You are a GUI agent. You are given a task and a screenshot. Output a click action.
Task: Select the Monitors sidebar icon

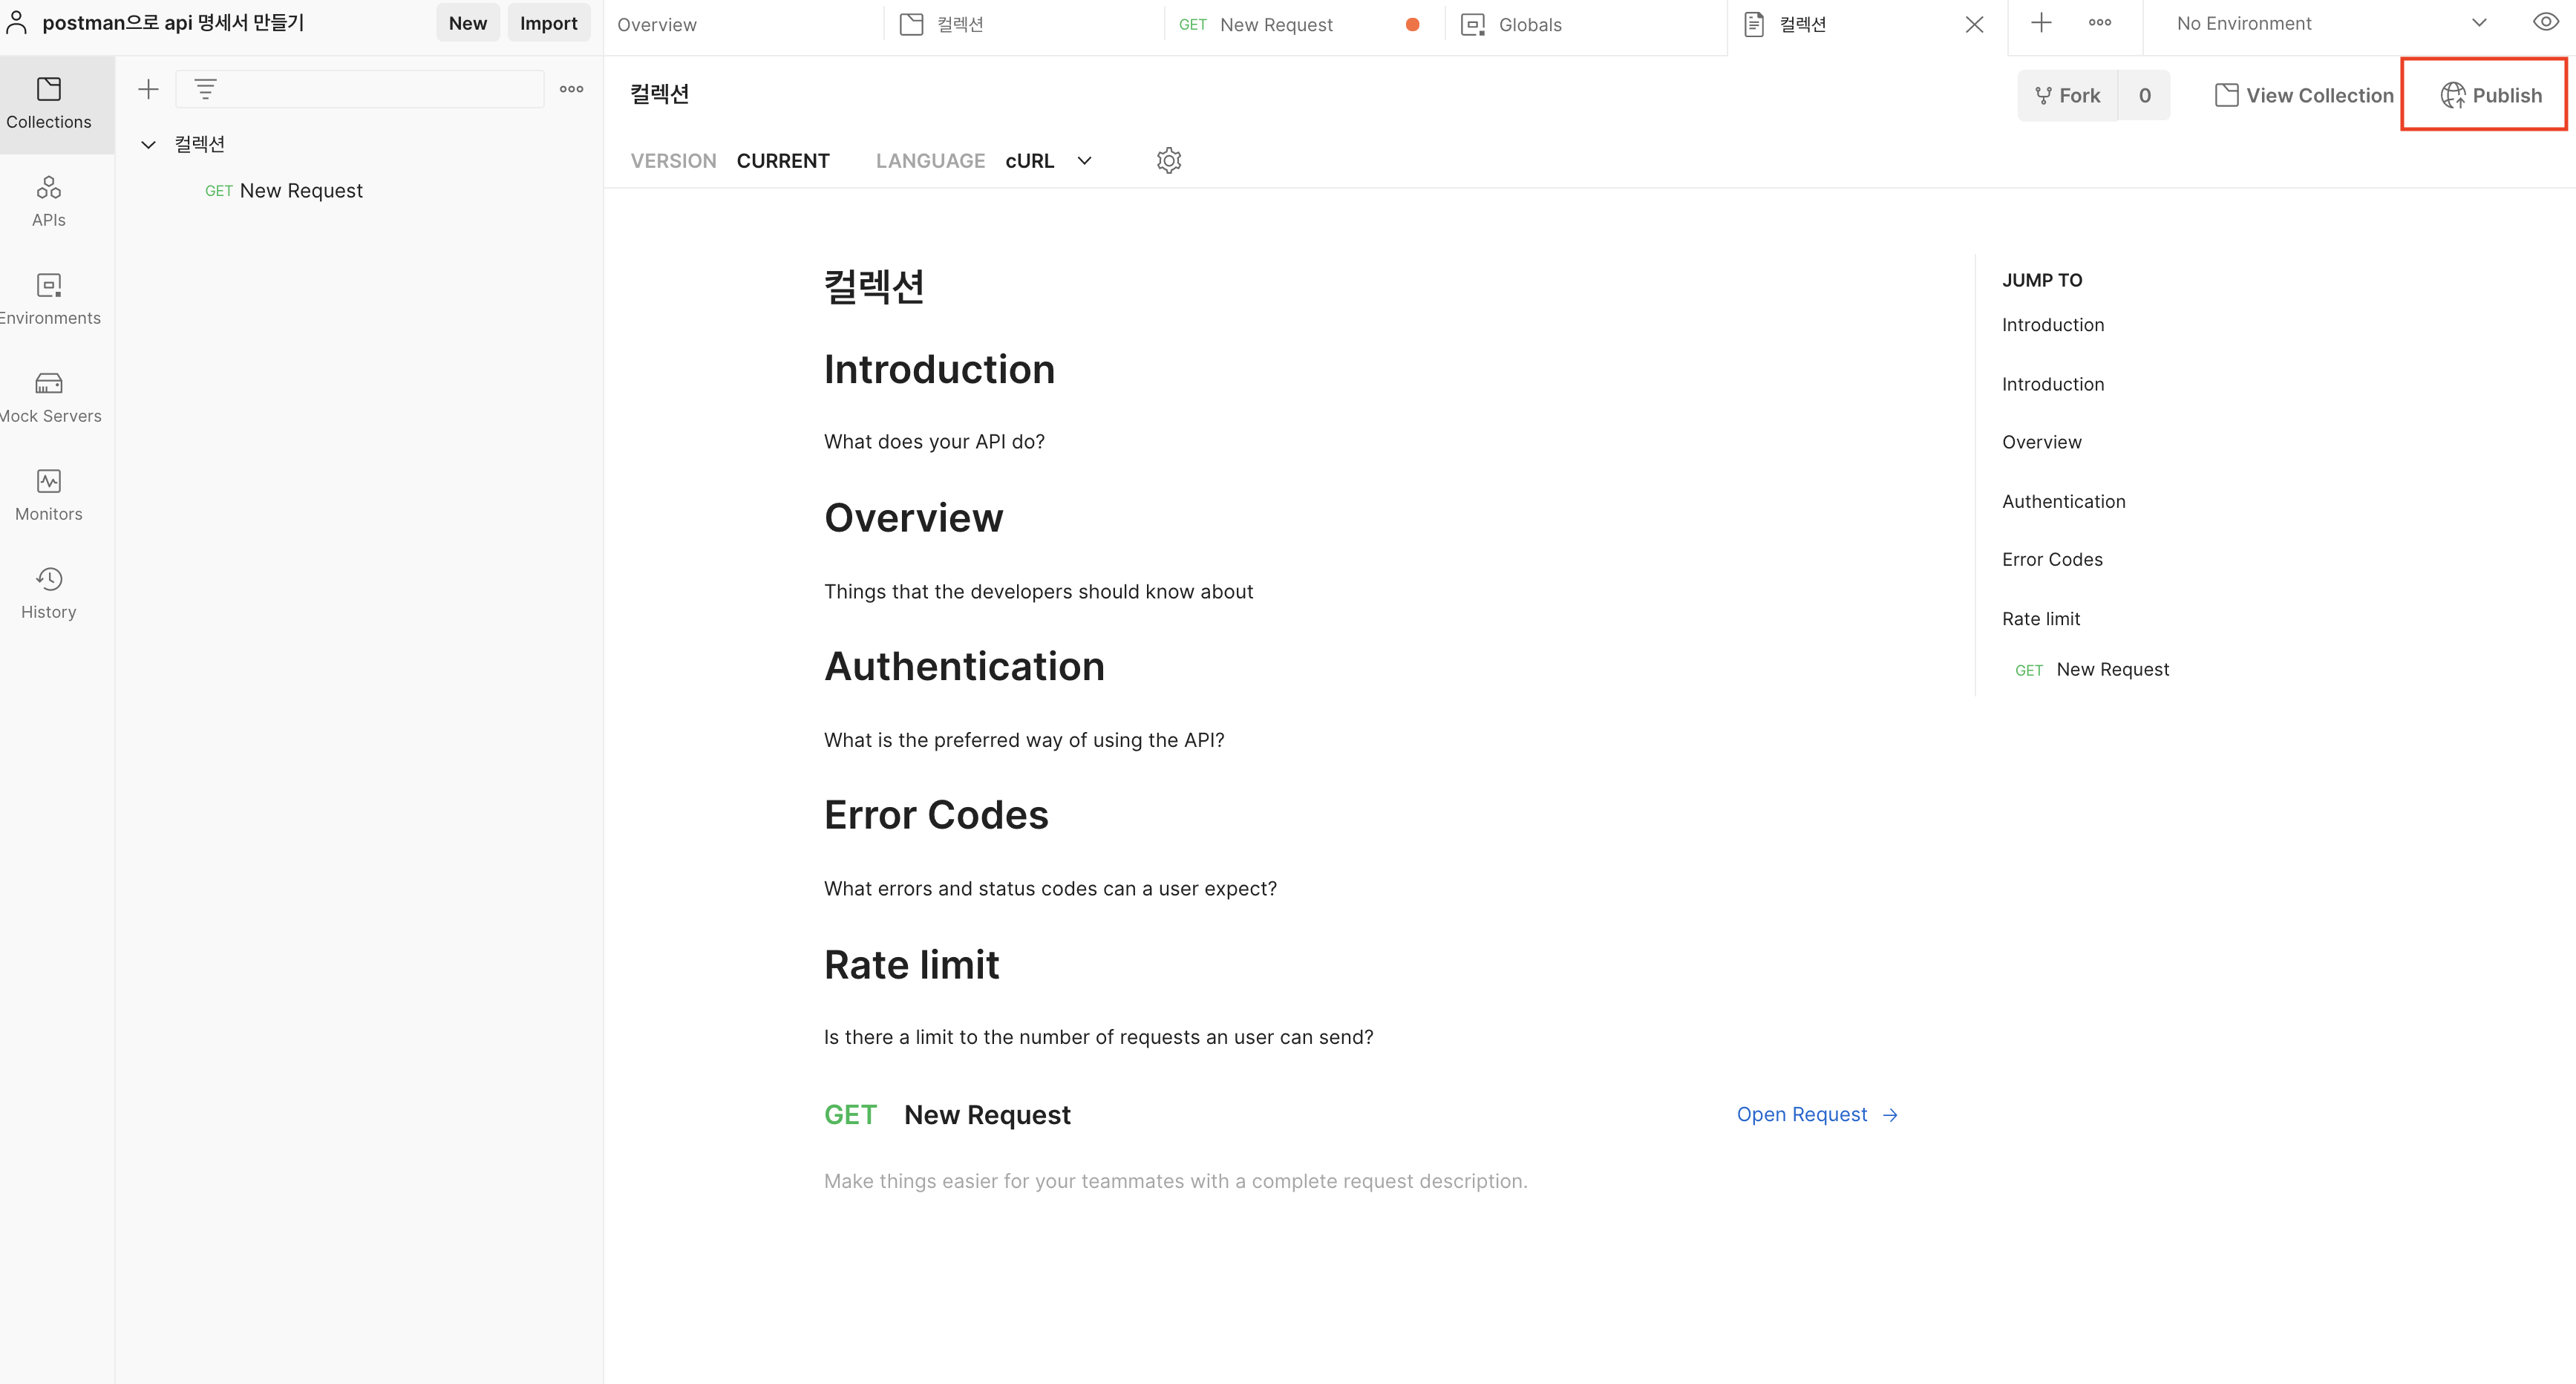(x=48, y=493)
